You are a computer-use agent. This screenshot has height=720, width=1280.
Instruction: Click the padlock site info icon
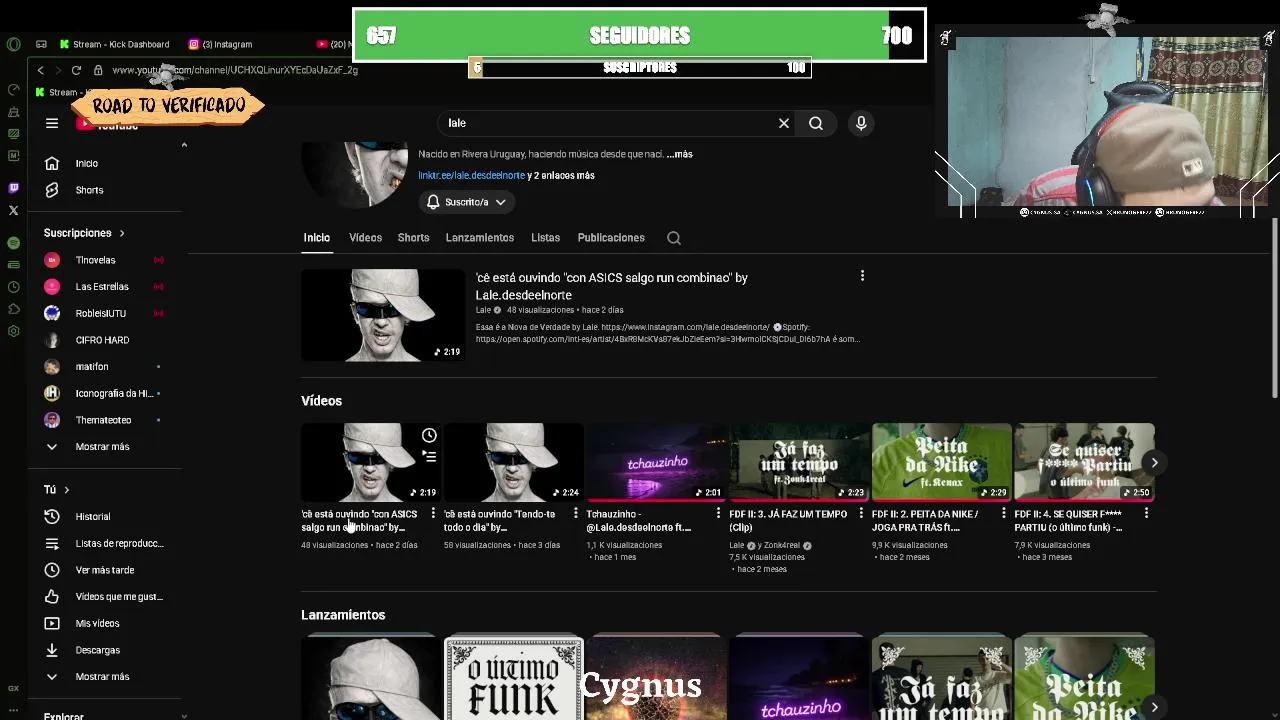pos(98,70)
